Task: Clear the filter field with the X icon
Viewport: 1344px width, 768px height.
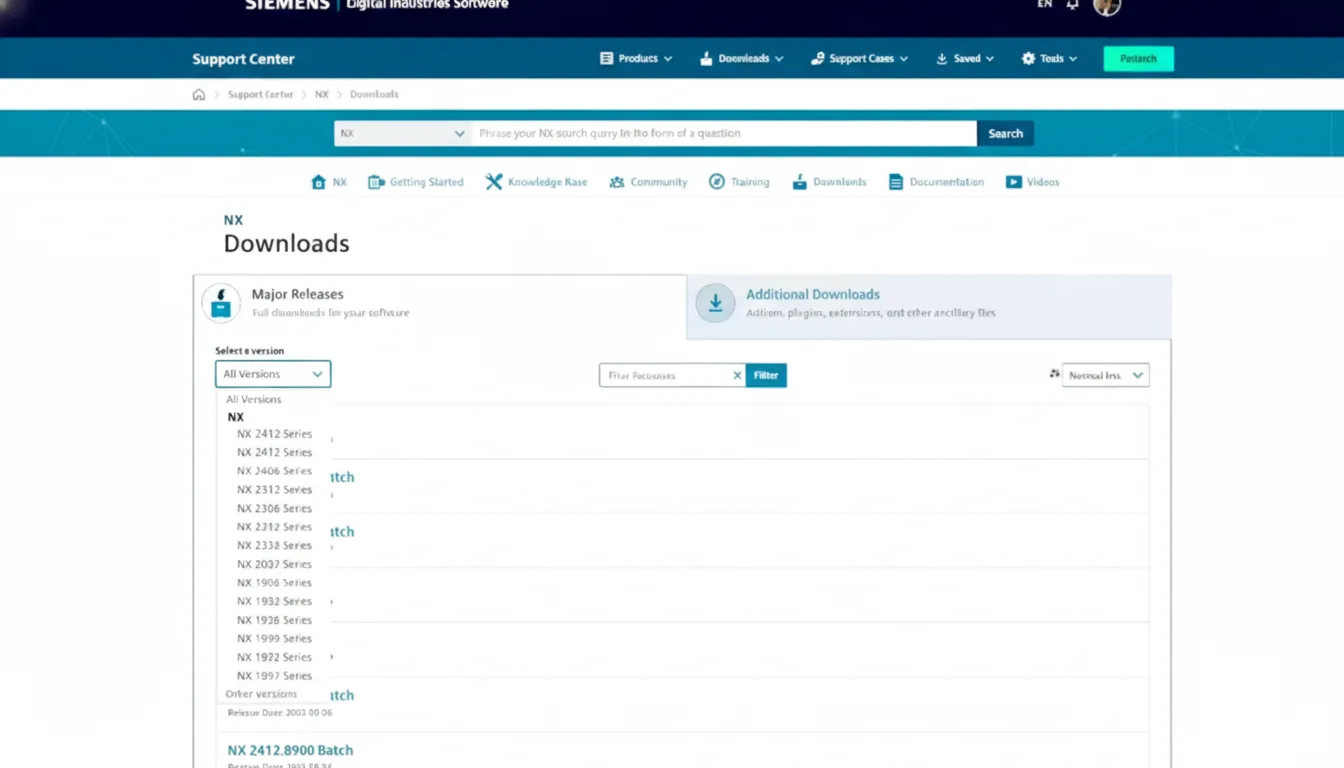Action: (x=738, y=376)
